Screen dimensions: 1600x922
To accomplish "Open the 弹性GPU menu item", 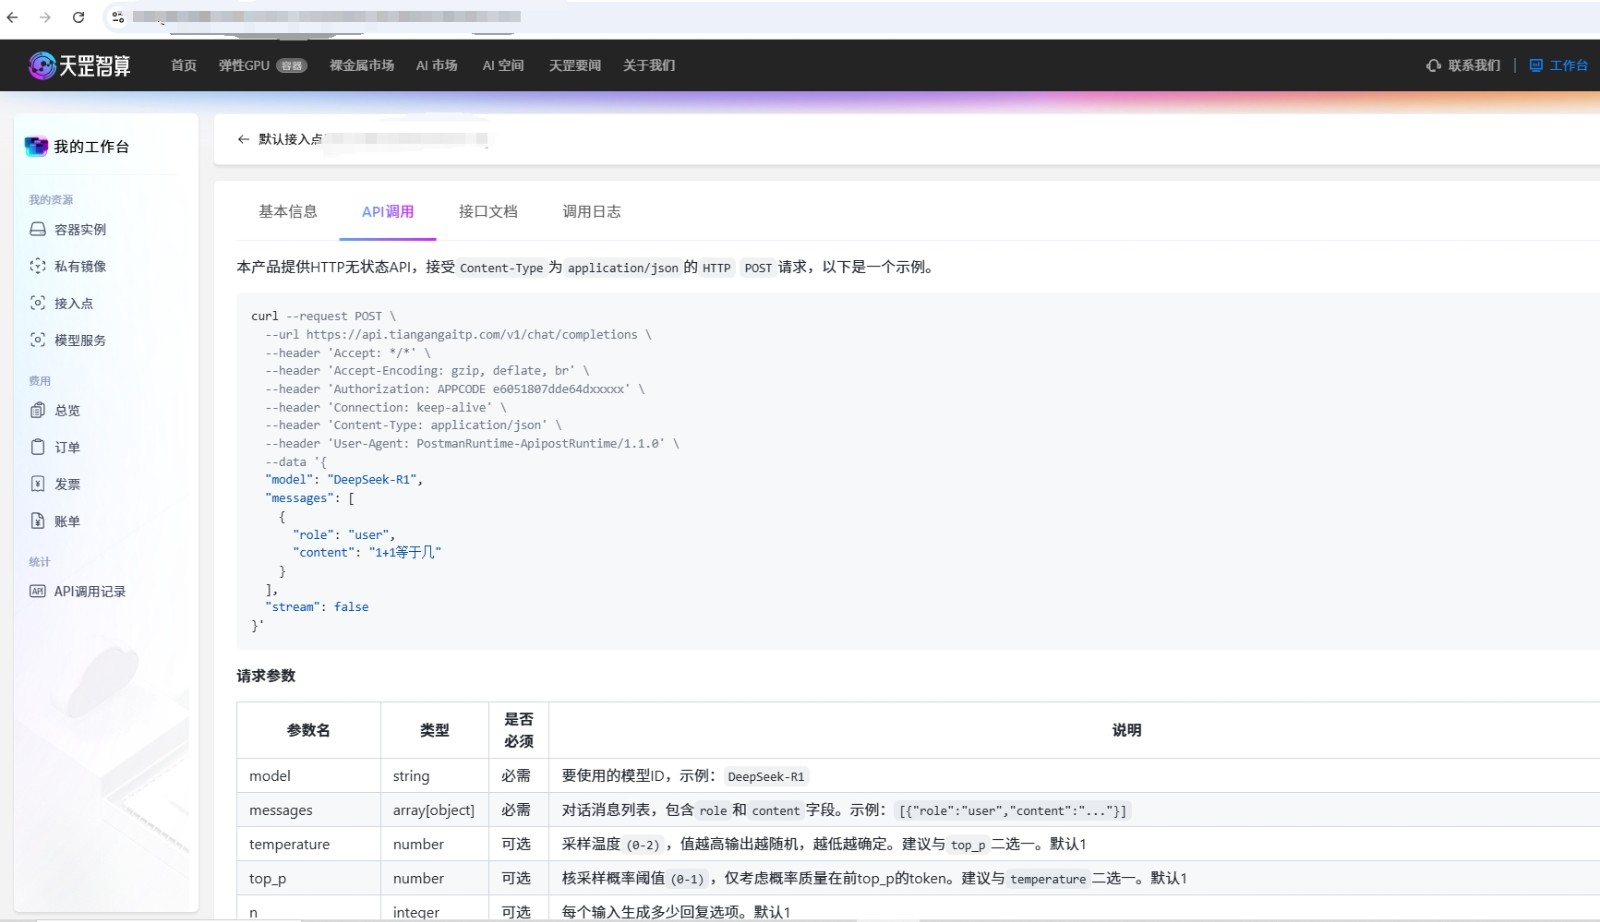I will [x=243, y=65].
